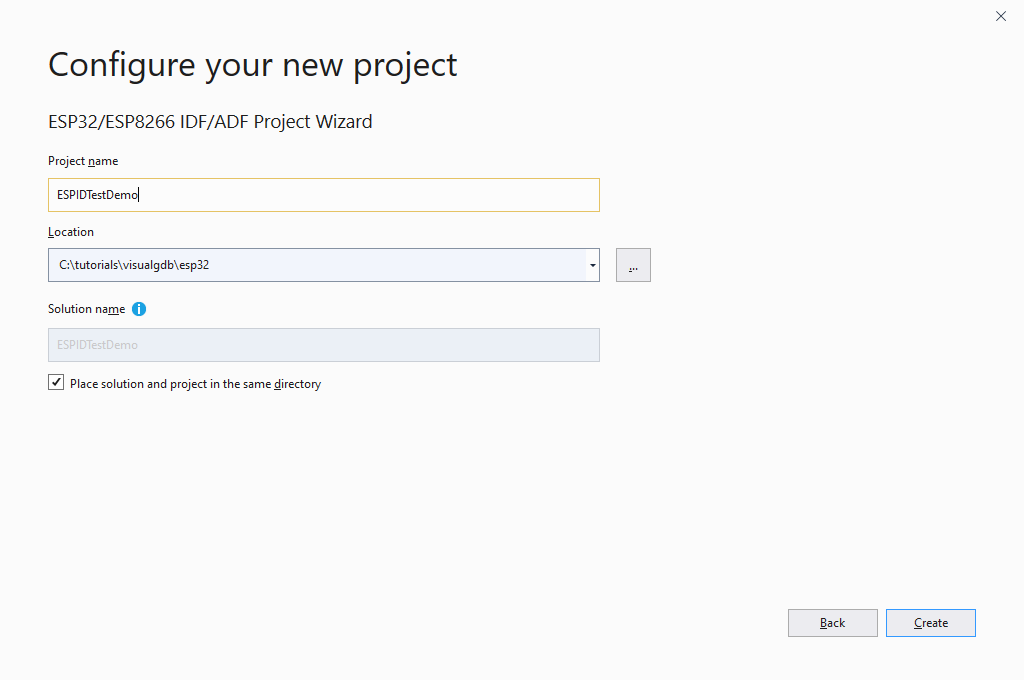This screenshot has height=680, width=1024.
Task: Click the Project name input field
Action: (x=323, y=195)
